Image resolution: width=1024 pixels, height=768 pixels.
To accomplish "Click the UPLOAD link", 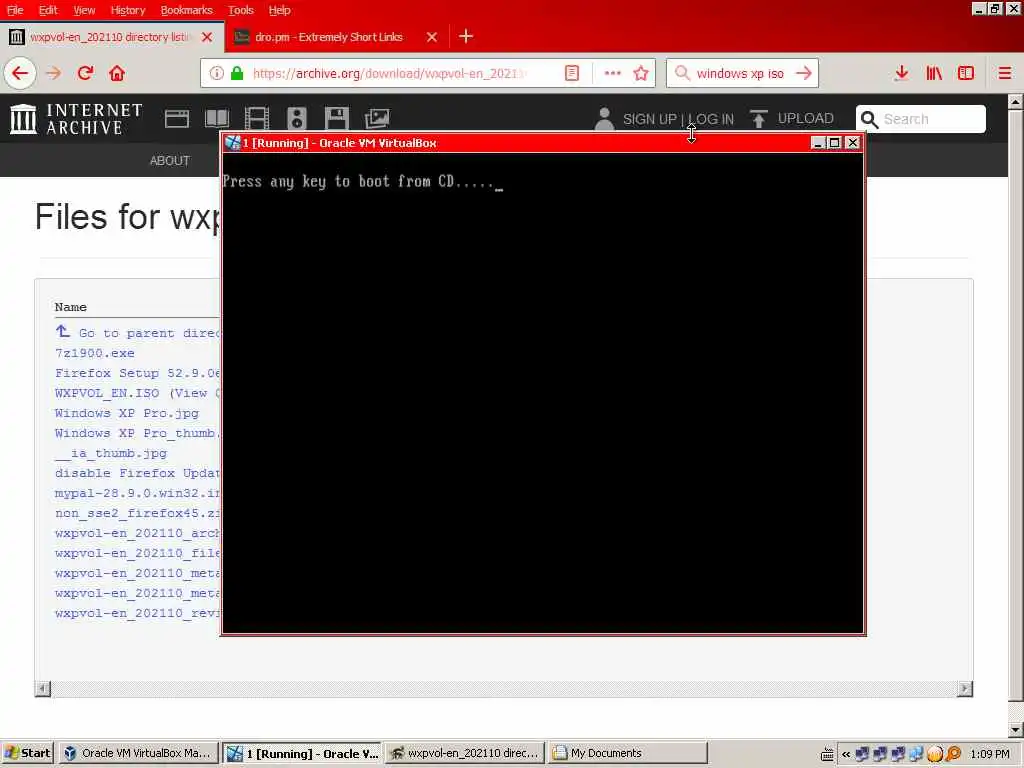I will [805, 118].
